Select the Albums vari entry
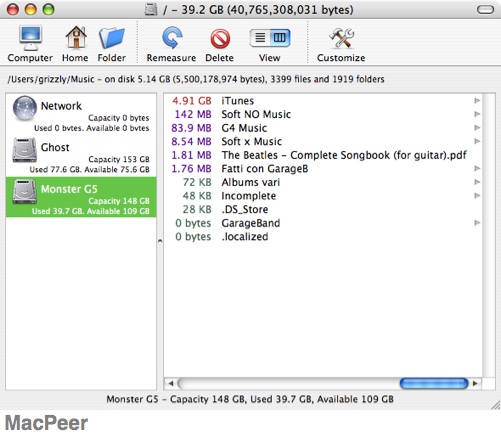501x435 pixels. pyautogui.click(x=323, y=182)
